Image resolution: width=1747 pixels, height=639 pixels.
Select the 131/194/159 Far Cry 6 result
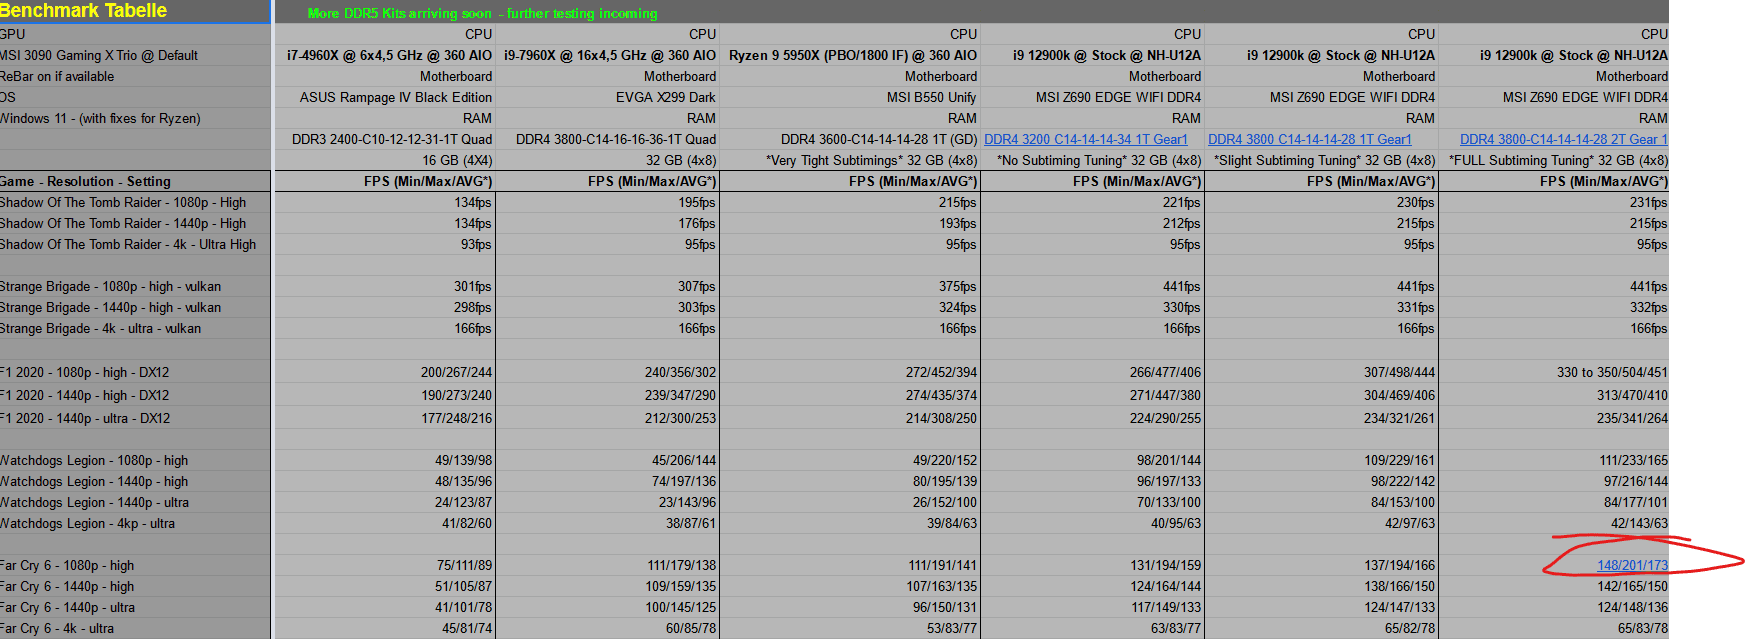(1165, 566)
